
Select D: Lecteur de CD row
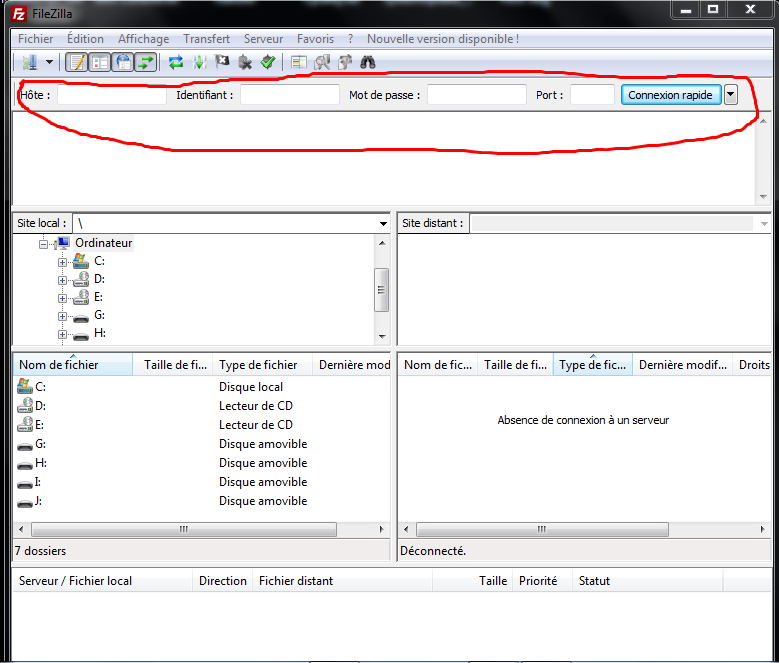pos(201,406)
